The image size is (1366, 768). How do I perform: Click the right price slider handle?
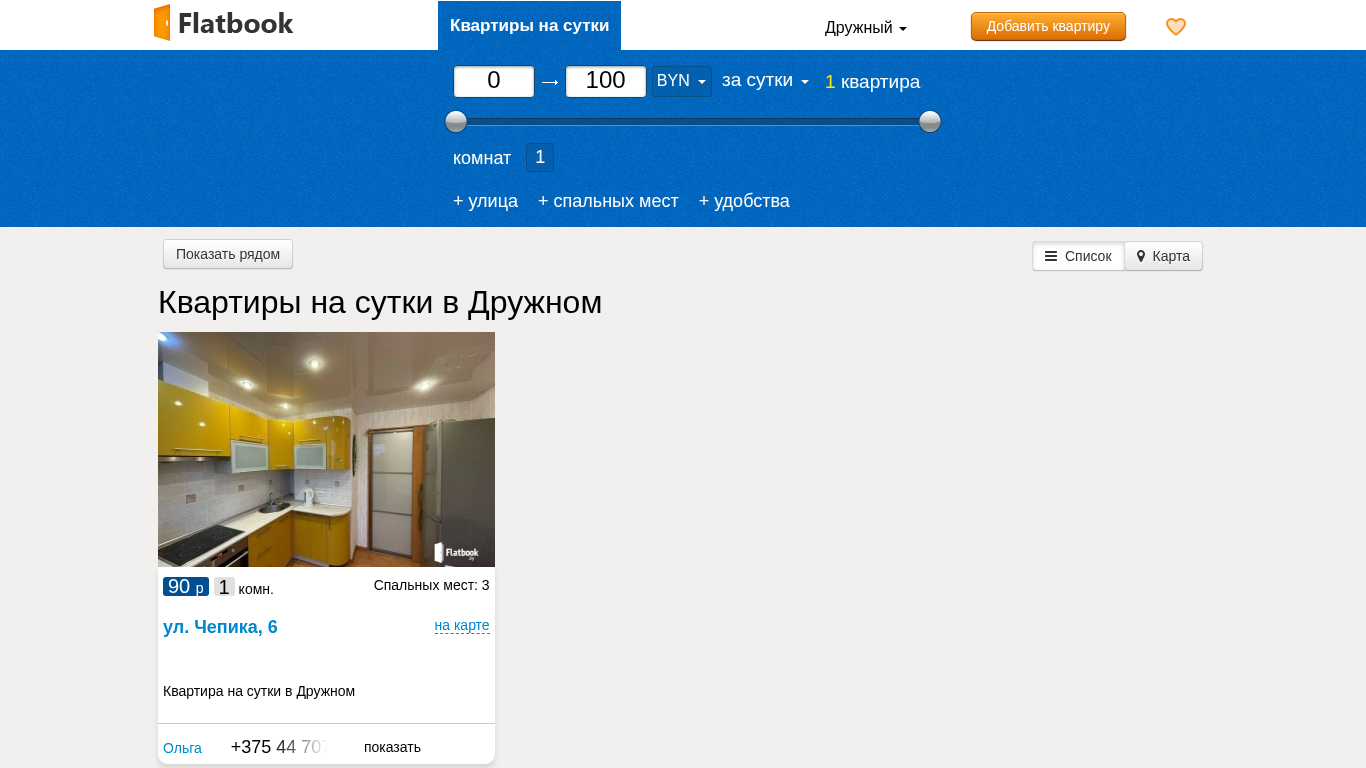(x=930, y=122)
